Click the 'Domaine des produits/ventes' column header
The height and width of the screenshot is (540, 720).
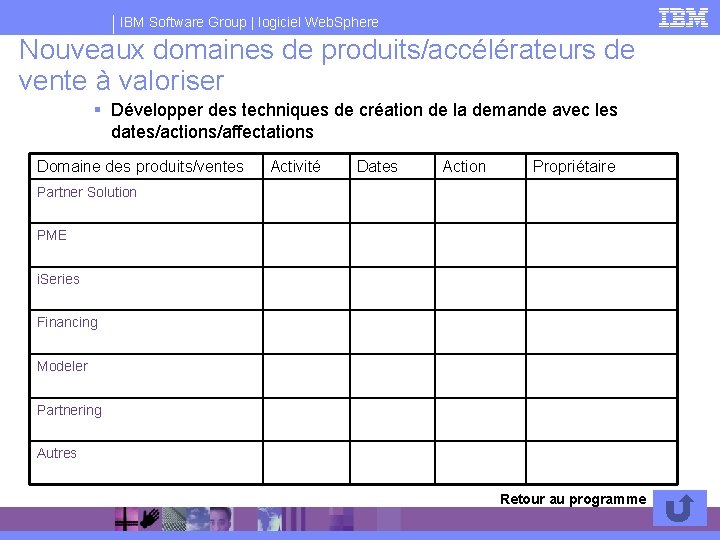click(146, 166)
